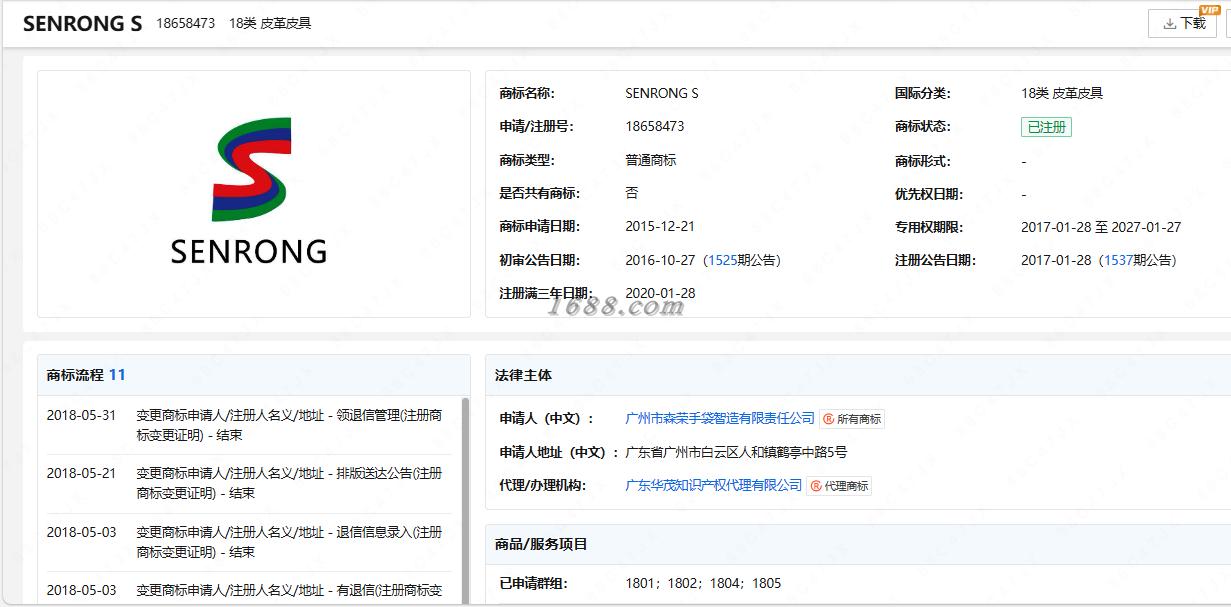
Task: Click the exclusive period 2017-01-28 至 2027-01-27
Action: (x=1101, y=227)
